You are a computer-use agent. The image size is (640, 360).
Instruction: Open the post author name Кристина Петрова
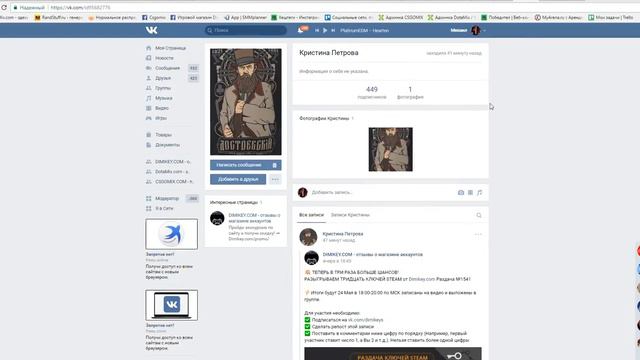[343, 234]
